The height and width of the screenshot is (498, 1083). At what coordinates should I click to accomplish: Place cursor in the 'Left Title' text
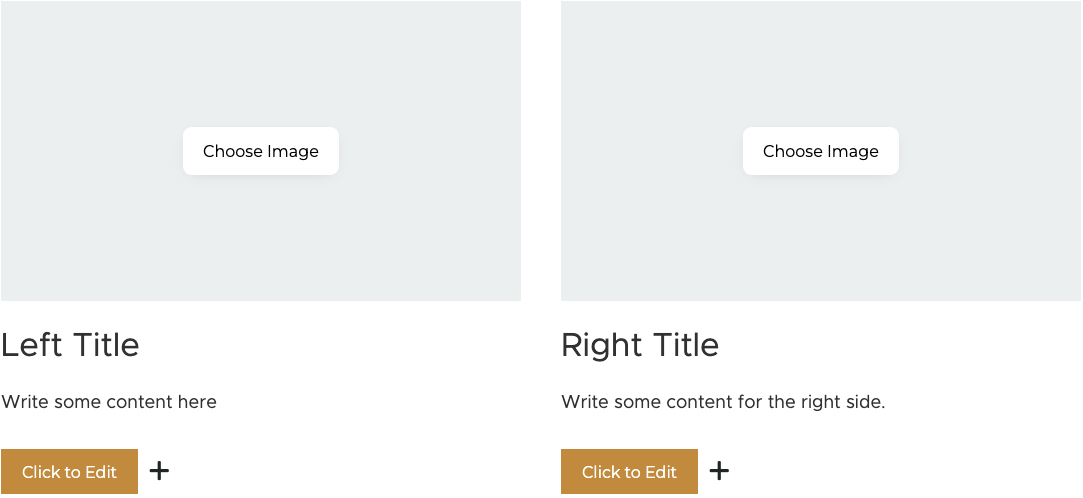coord(70,345)
